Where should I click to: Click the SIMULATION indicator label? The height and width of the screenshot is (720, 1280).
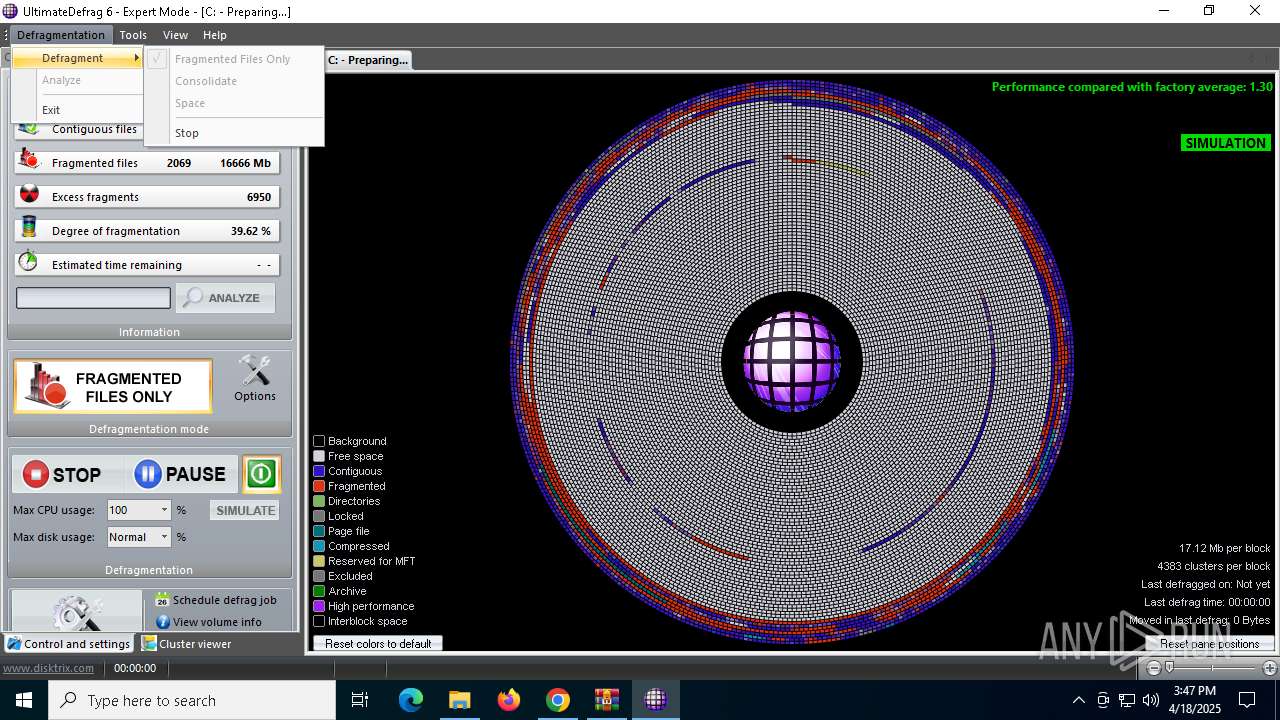pyautogui.click(x=1225, y=143)
